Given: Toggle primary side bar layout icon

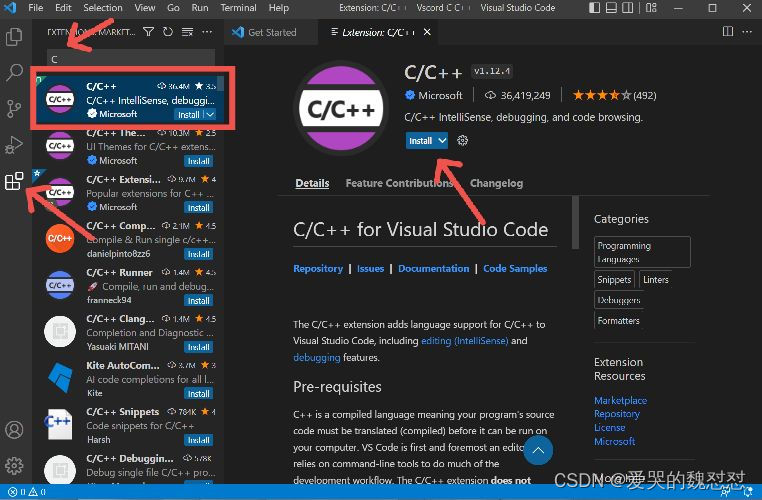Looking at the screenshot, I should click(594, 8).
